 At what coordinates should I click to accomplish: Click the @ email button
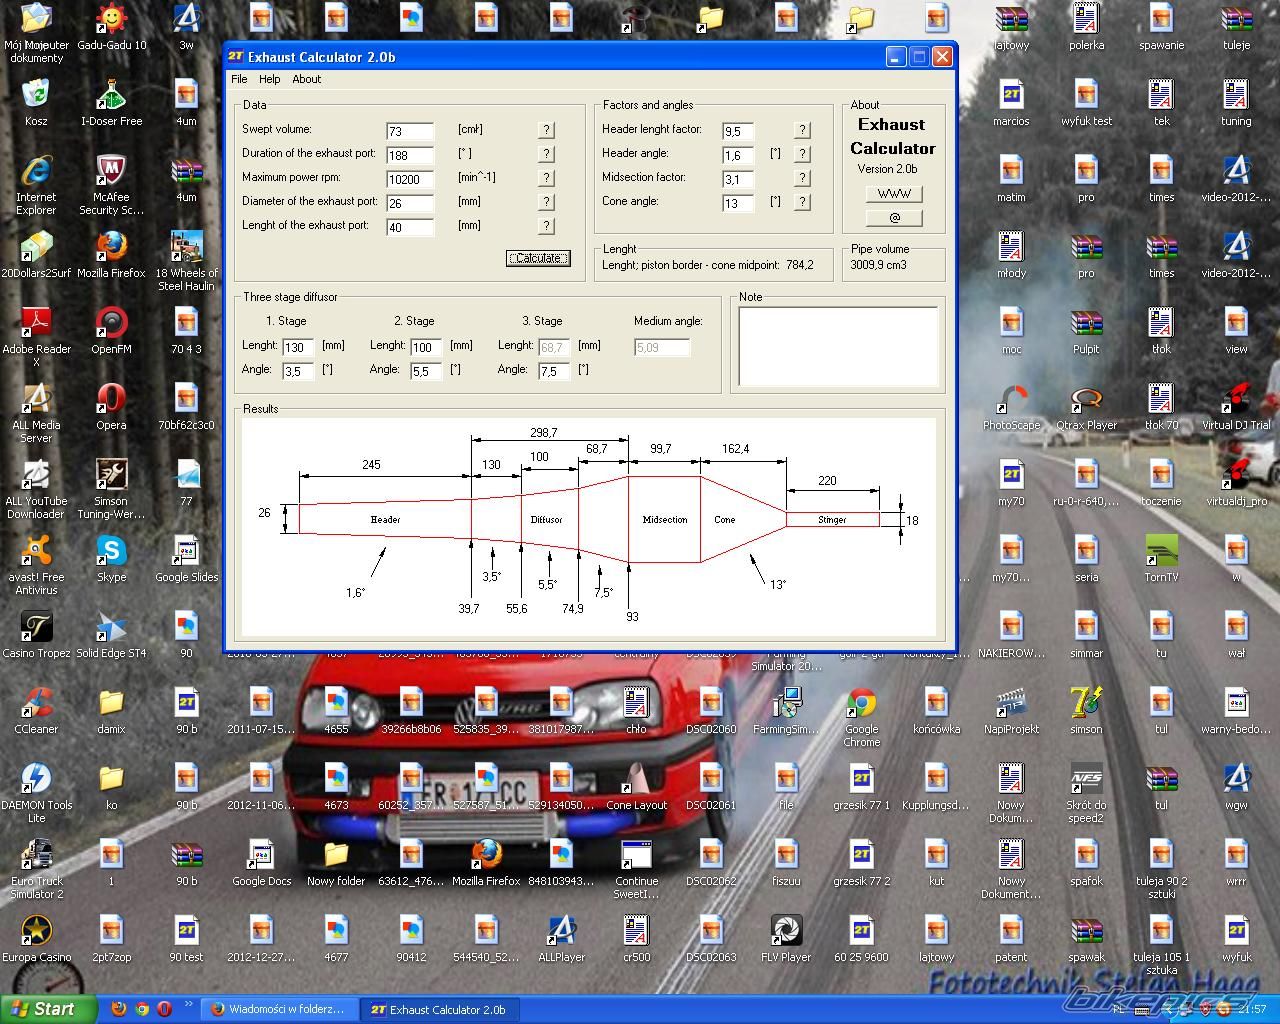tap(894, 218)
